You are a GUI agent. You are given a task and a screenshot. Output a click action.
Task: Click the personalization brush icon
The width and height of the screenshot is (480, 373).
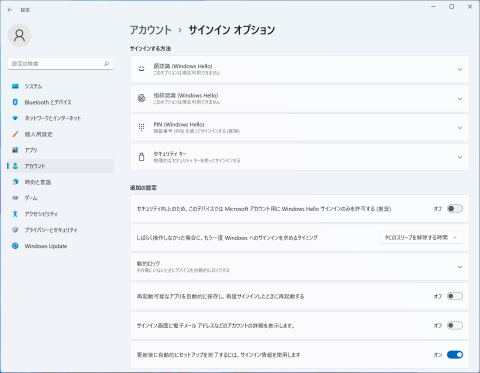tap(15, 134)
